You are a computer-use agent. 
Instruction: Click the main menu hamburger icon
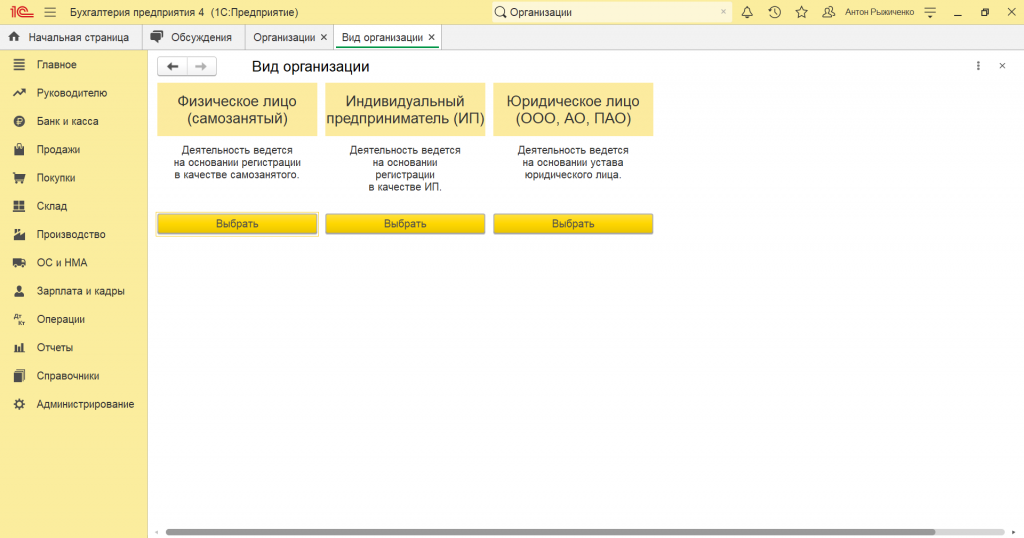[x=50, y=12]
